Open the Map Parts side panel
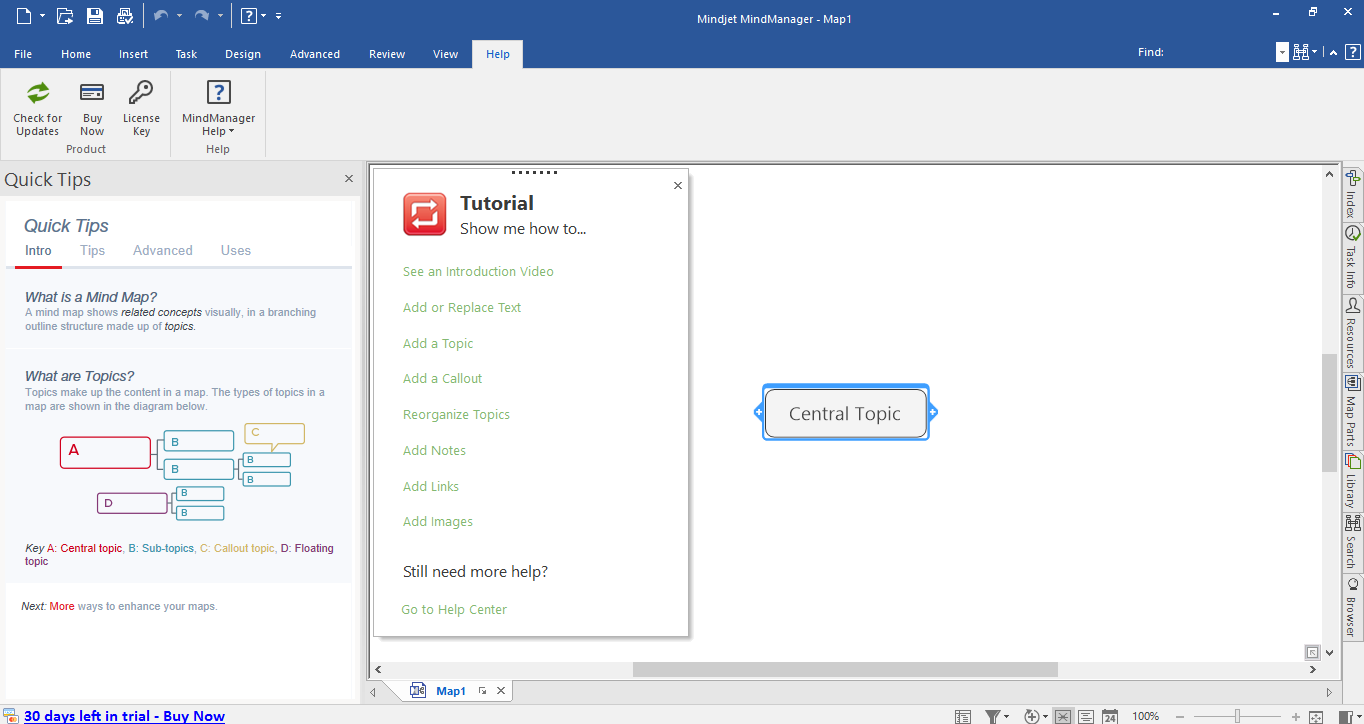 [x=1352, y=411]
